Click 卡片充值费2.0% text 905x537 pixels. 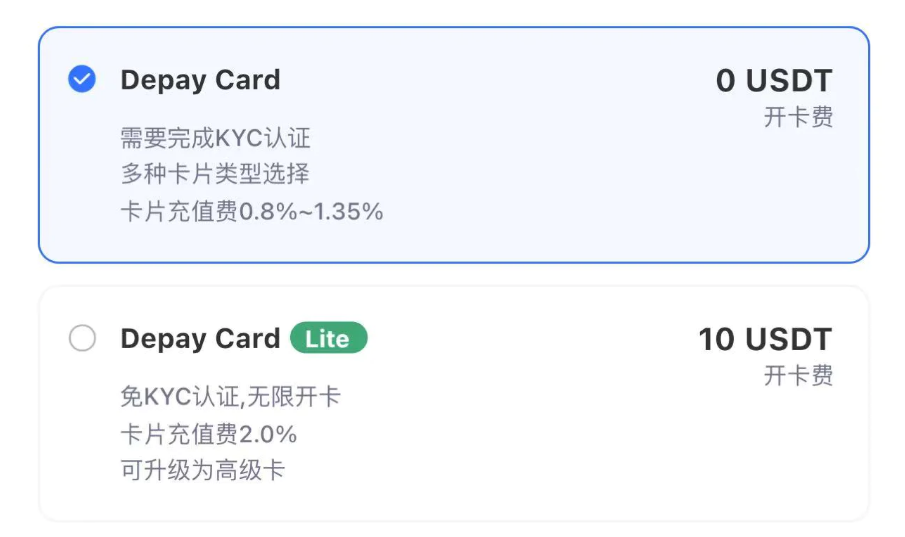(x=208, y=434)
